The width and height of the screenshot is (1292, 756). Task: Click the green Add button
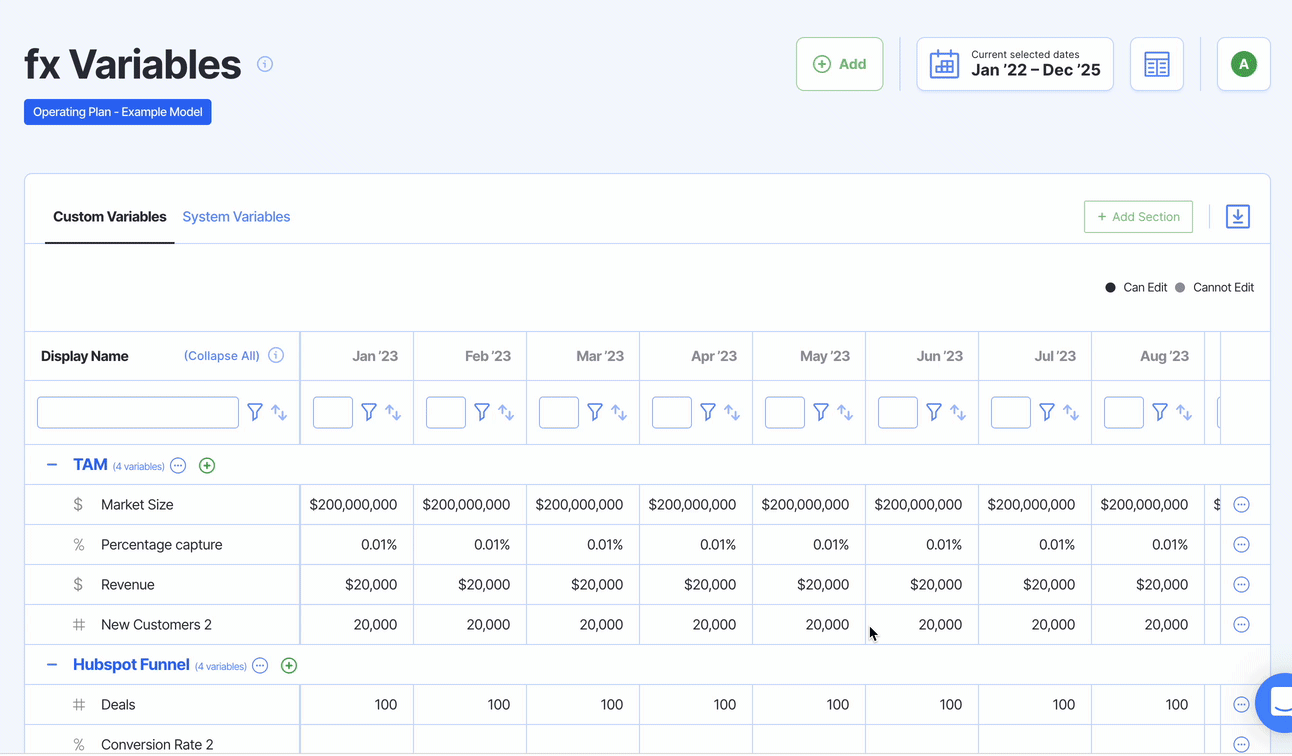point(839,65)
